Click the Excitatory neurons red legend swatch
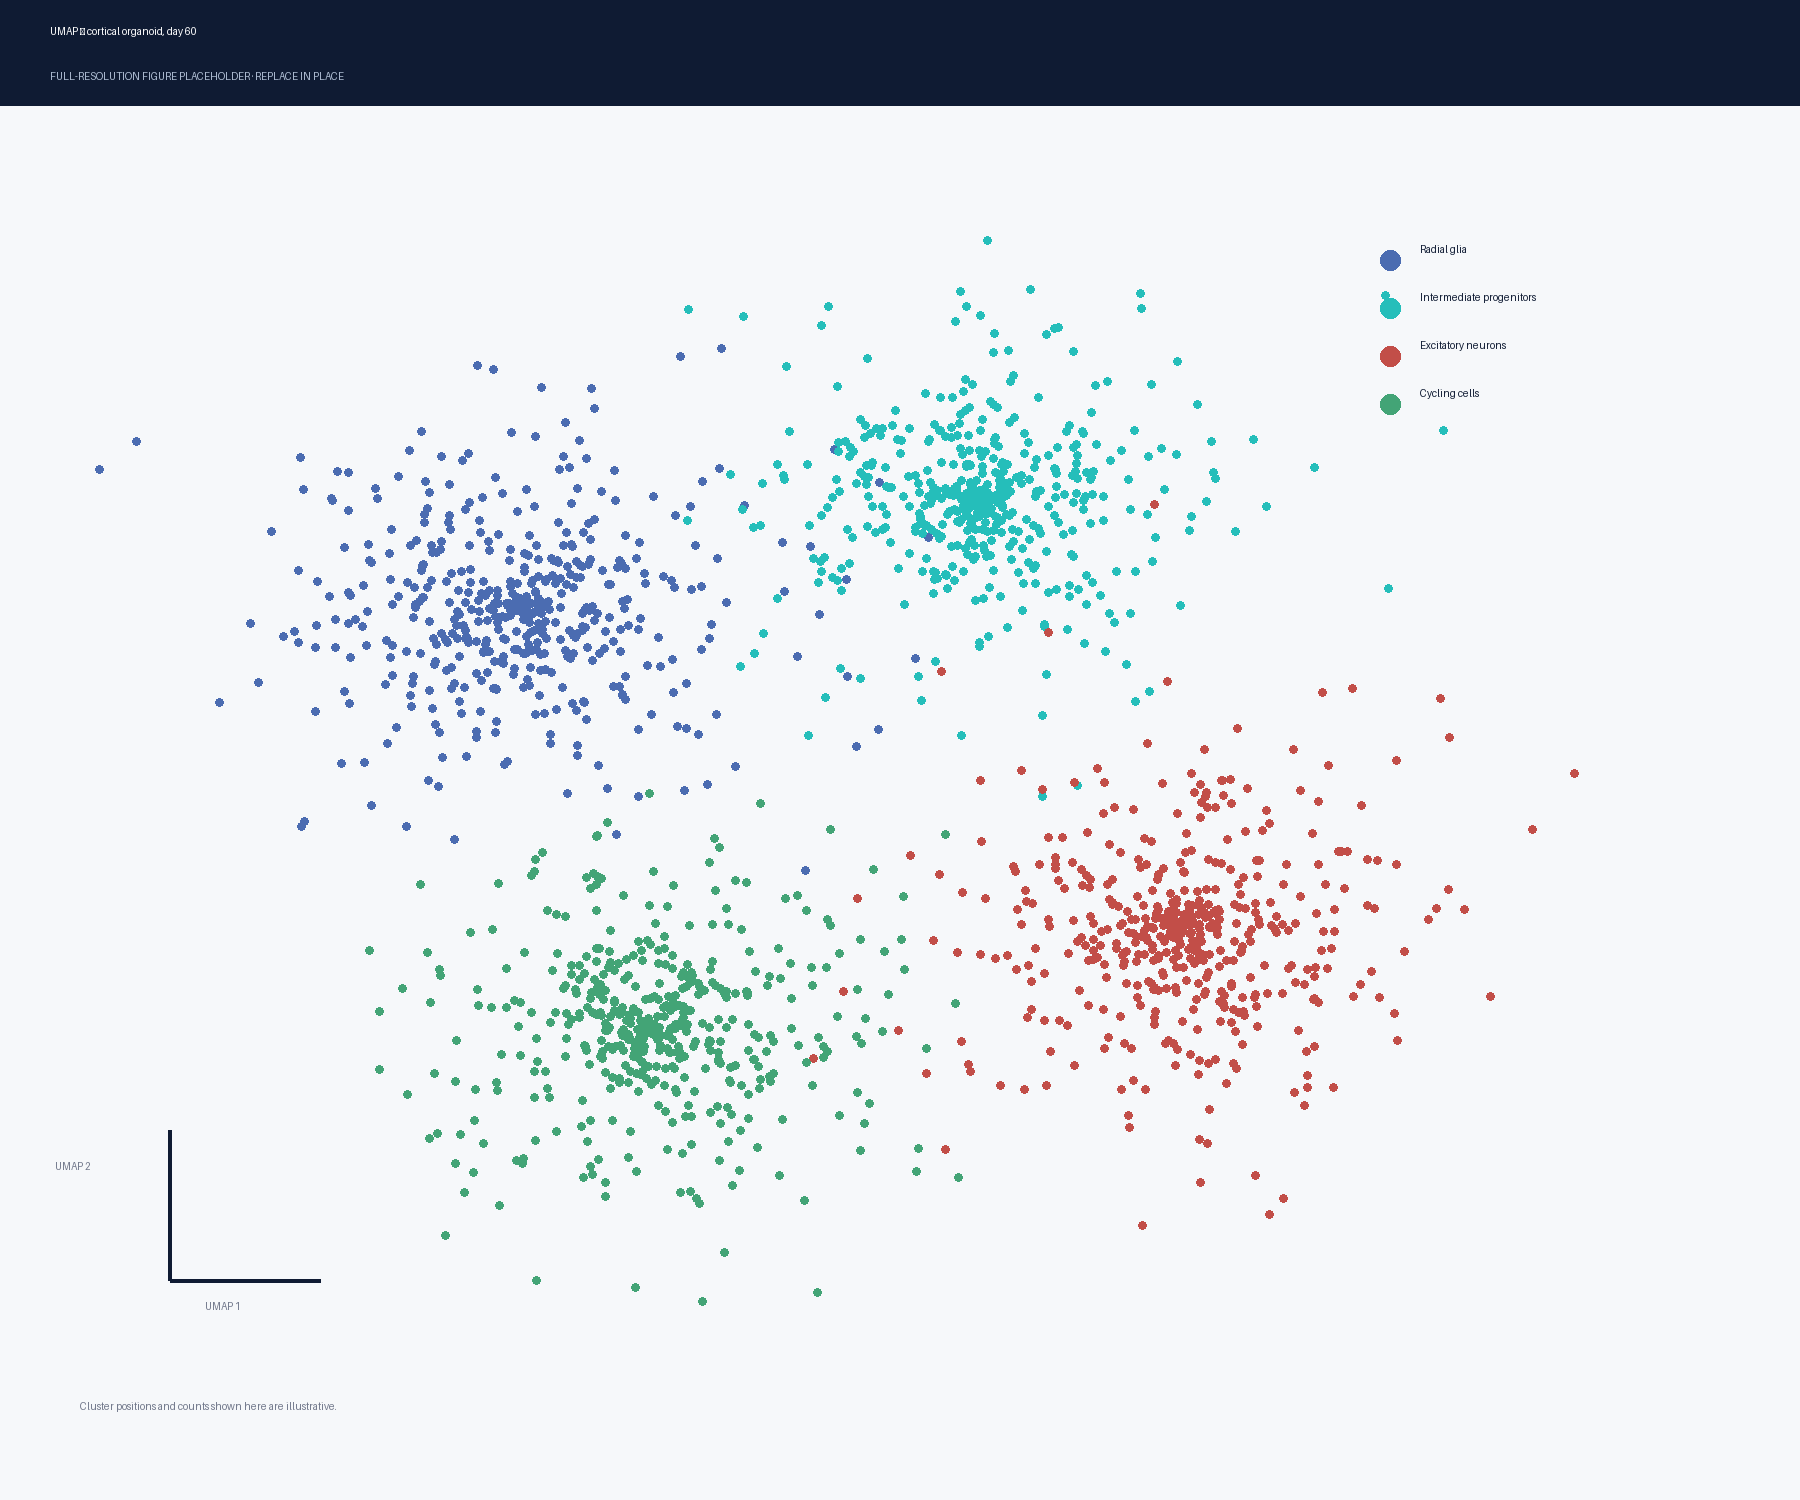 pos(1390,356)
